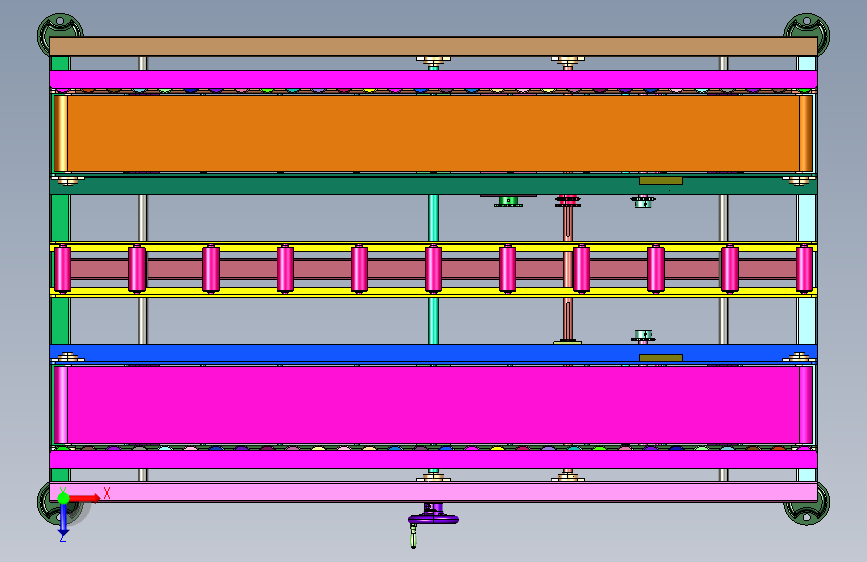Select the red sprocket on the drive shaft
This screenshot has height=562, width=867.
point(568,201)
